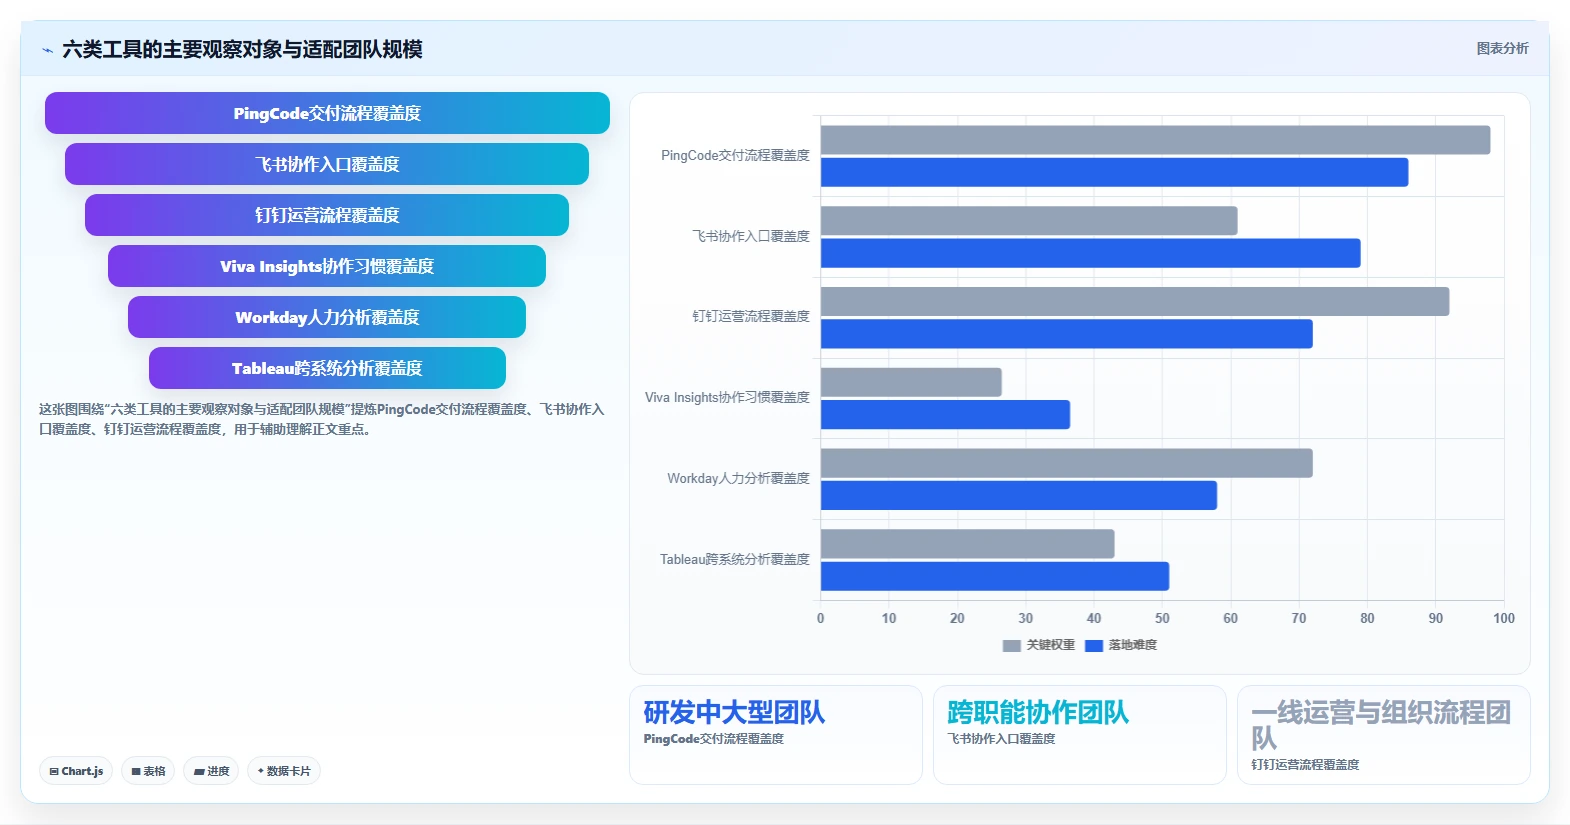The width and height of the screenshot is (1570, 825).
Task: Click the x-axis tick value 0
Action: (x=821, y=618)
